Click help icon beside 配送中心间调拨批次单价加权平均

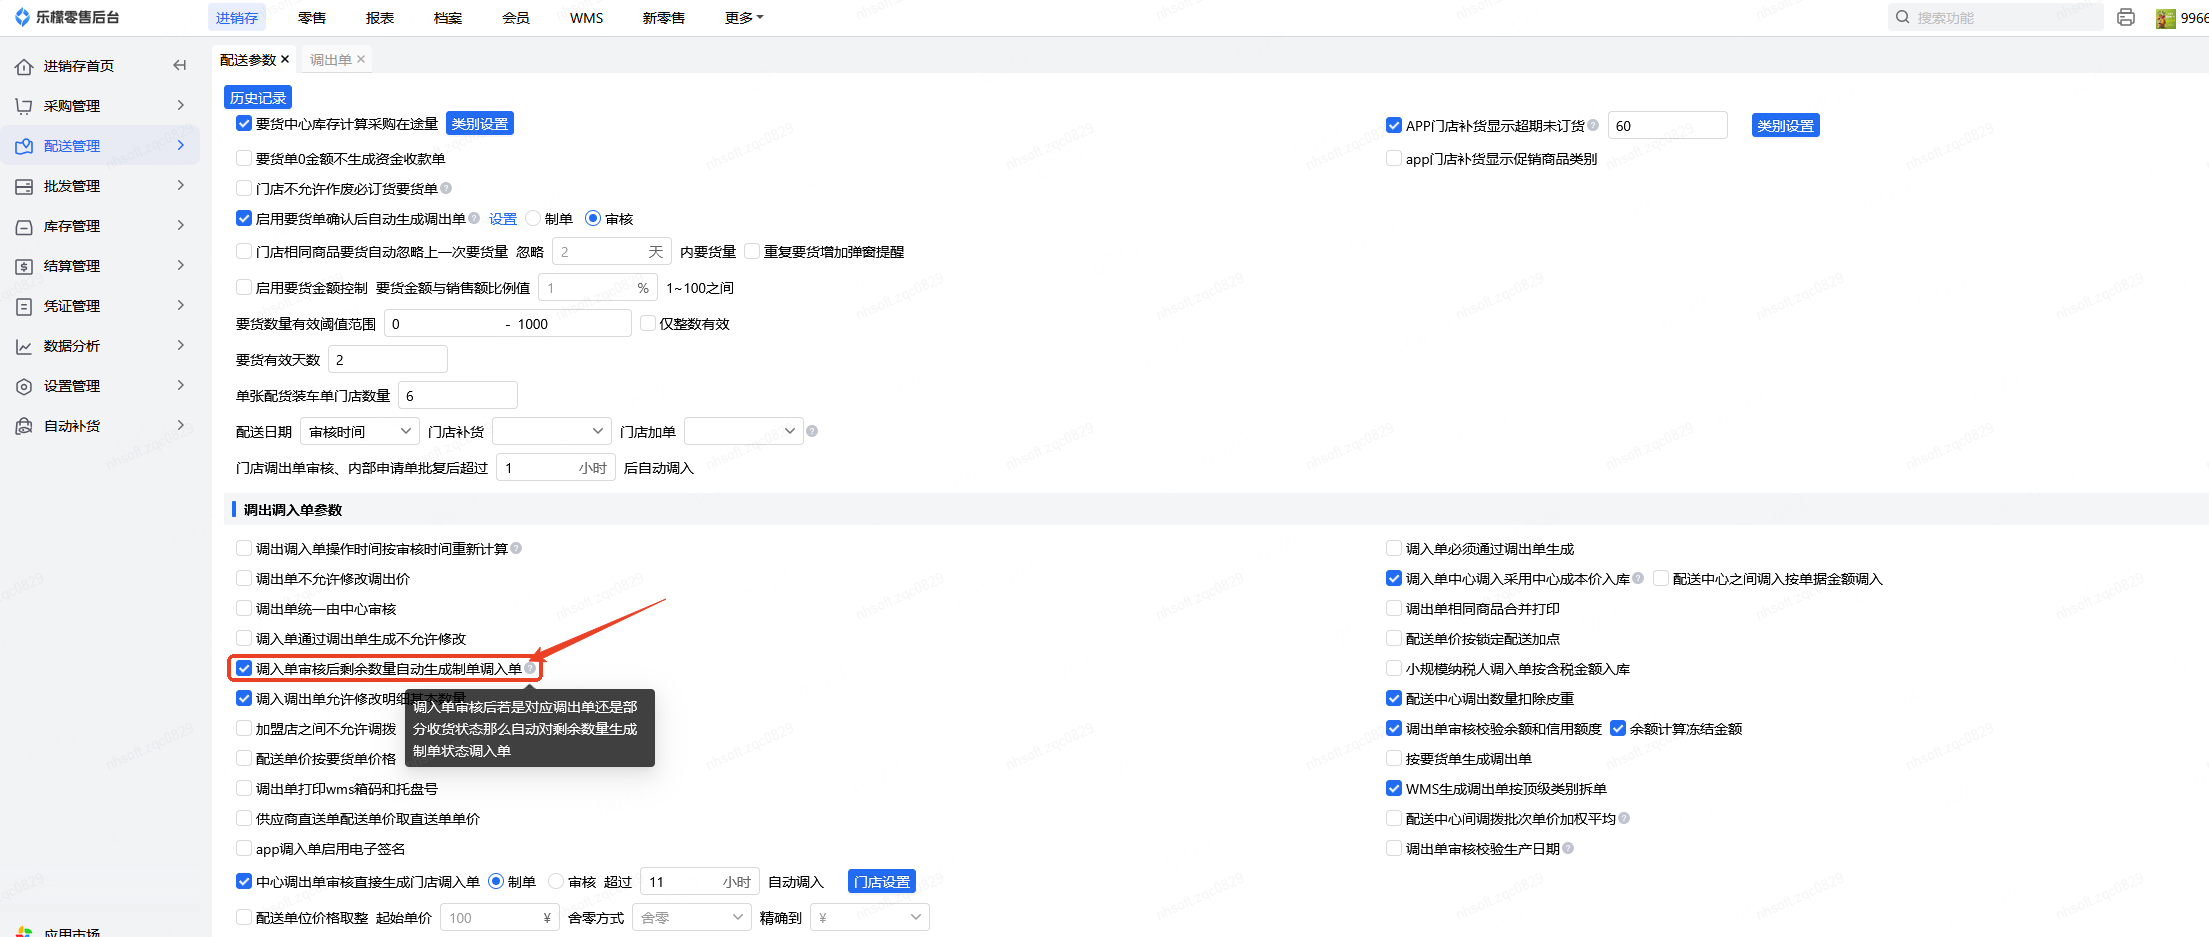point(1624,818)
